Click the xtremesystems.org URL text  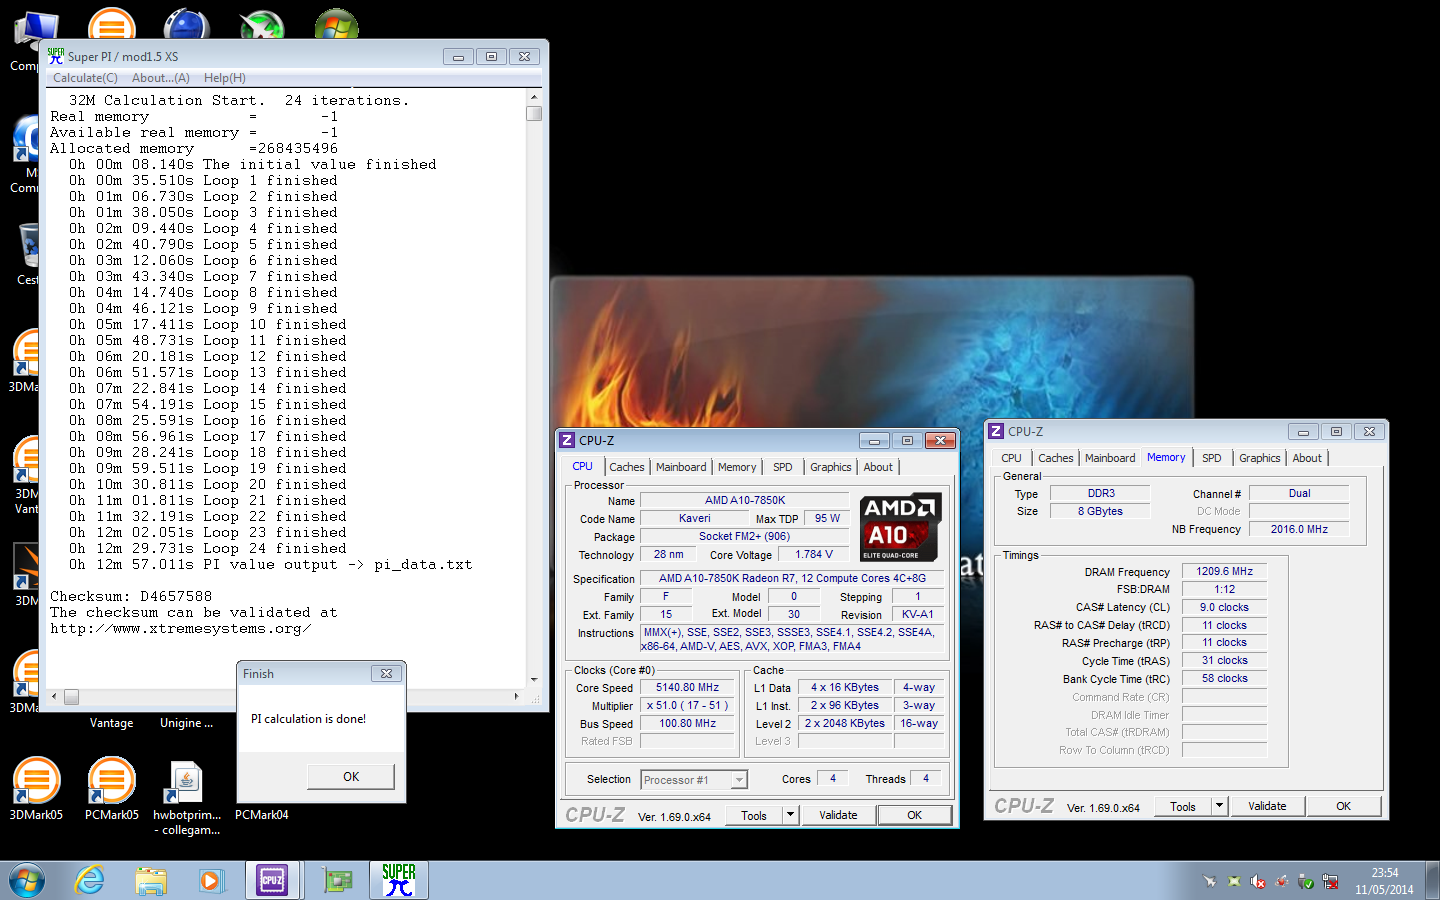(x=181, y=629)
